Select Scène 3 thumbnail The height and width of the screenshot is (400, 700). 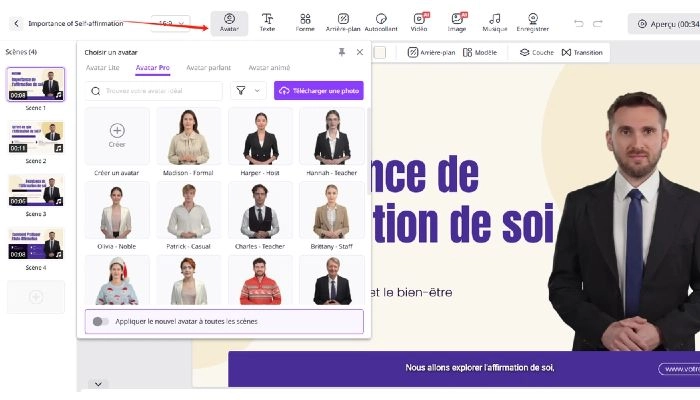36,190
